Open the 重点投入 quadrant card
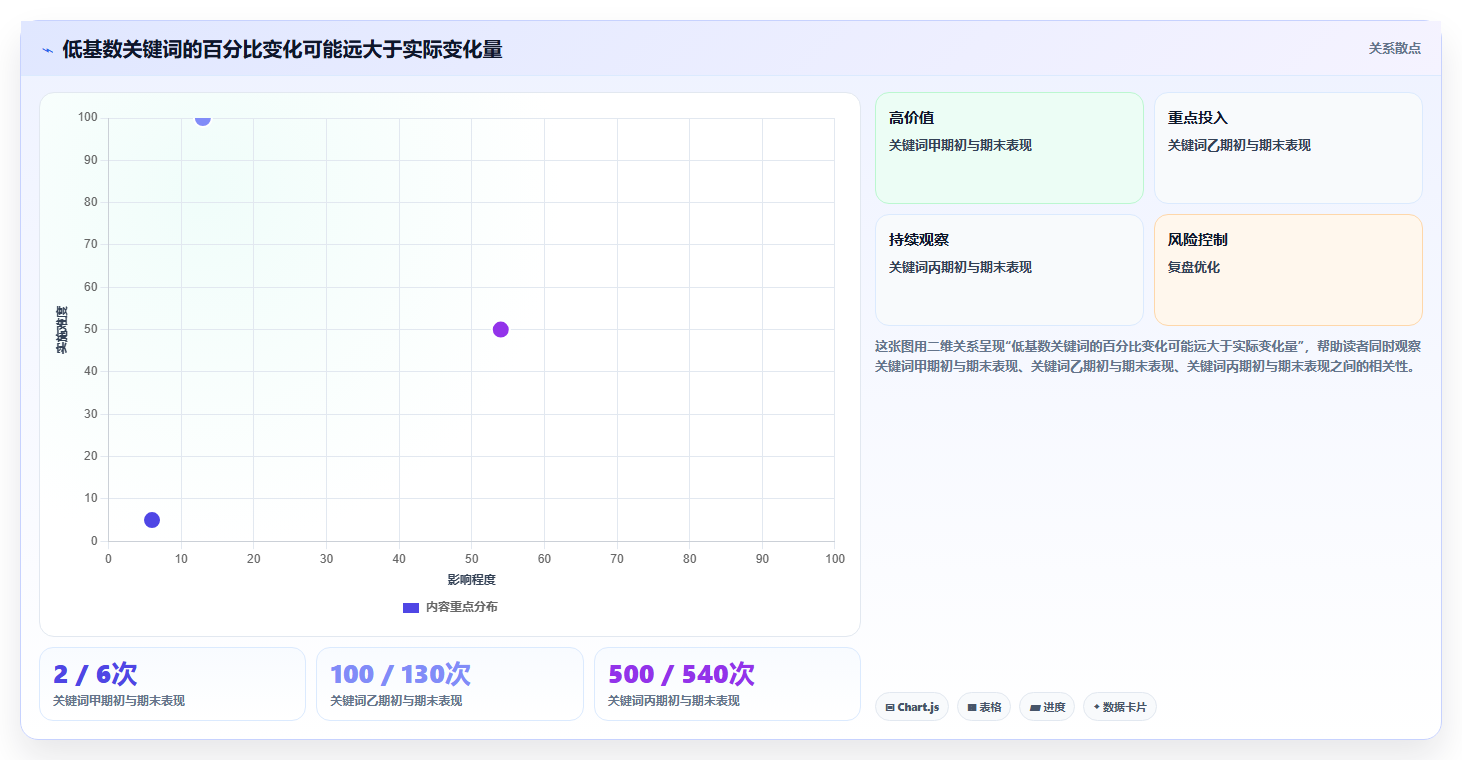Viewport: 1462px width, 760px height. [1288, 148]
